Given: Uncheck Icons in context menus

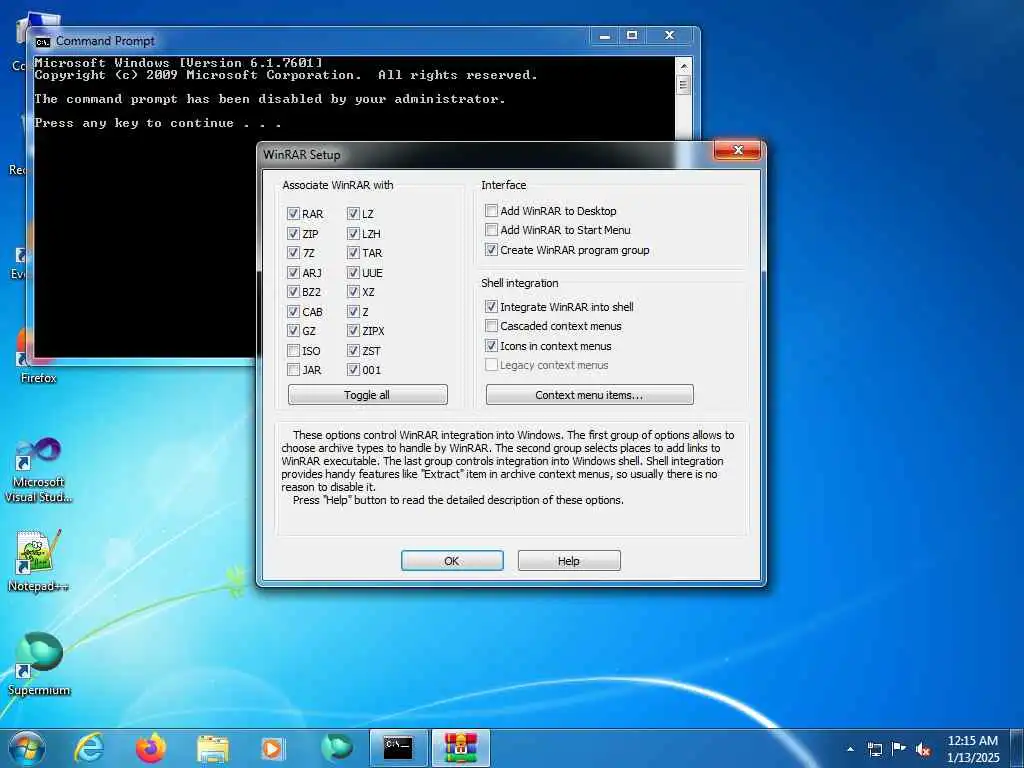Looking at the screenshot, I should point(491,345).
